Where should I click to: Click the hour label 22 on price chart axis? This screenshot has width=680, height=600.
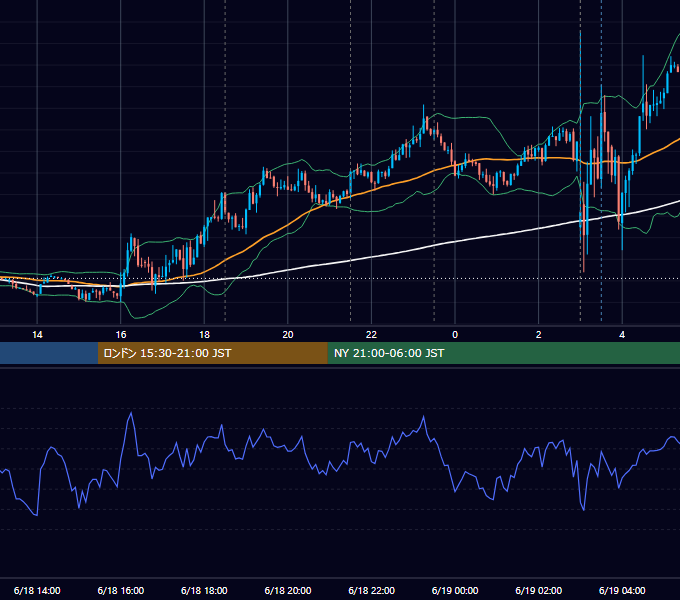pos(371,335)
